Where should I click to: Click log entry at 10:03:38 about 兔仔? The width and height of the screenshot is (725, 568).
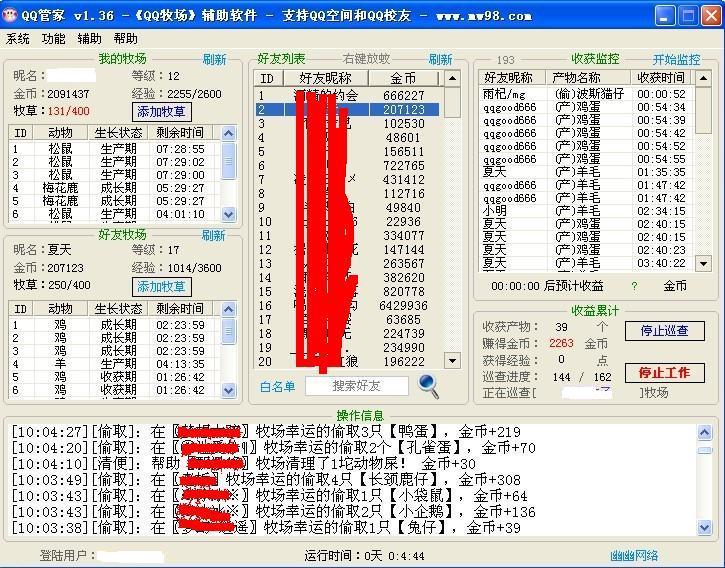pyautogui.click(x=266, y=527)
